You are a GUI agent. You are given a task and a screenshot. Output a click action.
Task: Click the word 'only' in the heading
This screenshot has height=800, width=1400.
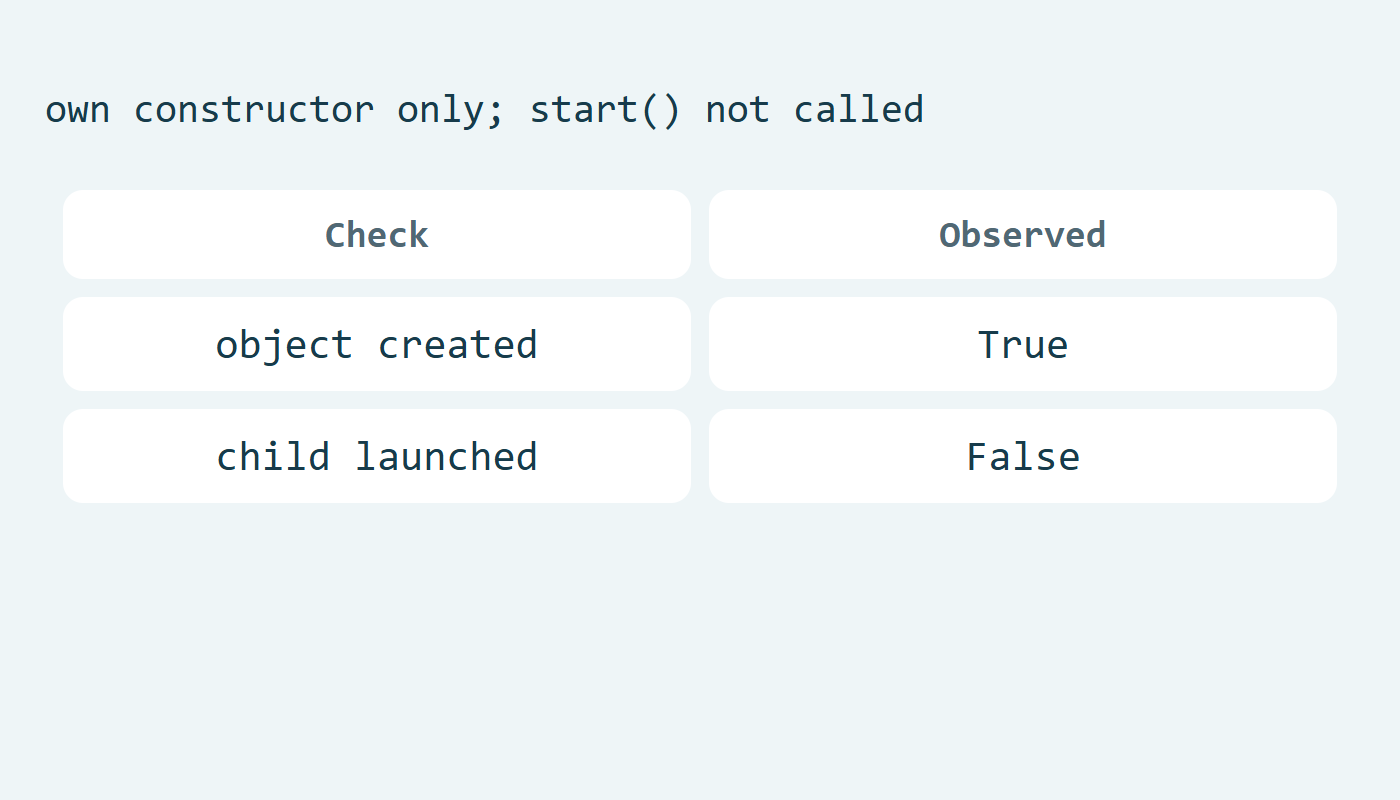440,110
